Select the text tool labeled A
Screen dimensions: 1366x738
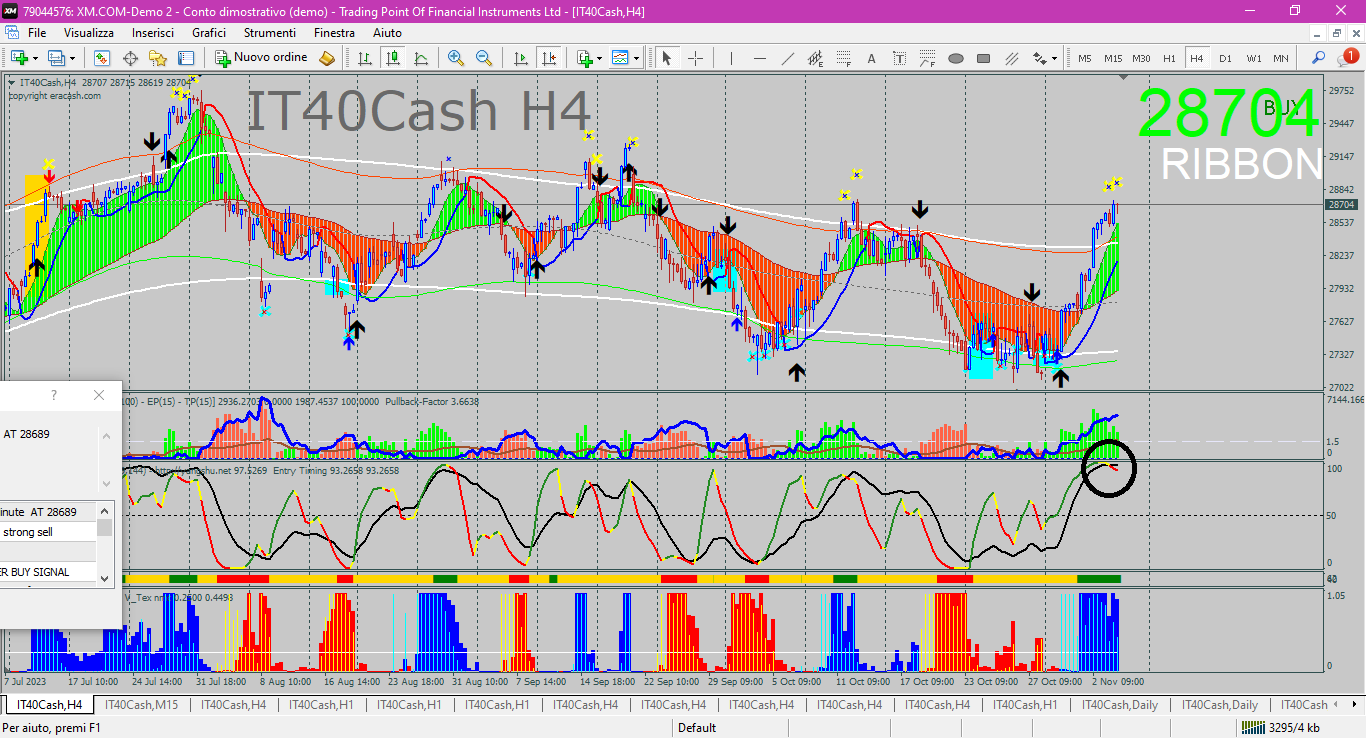871,58
